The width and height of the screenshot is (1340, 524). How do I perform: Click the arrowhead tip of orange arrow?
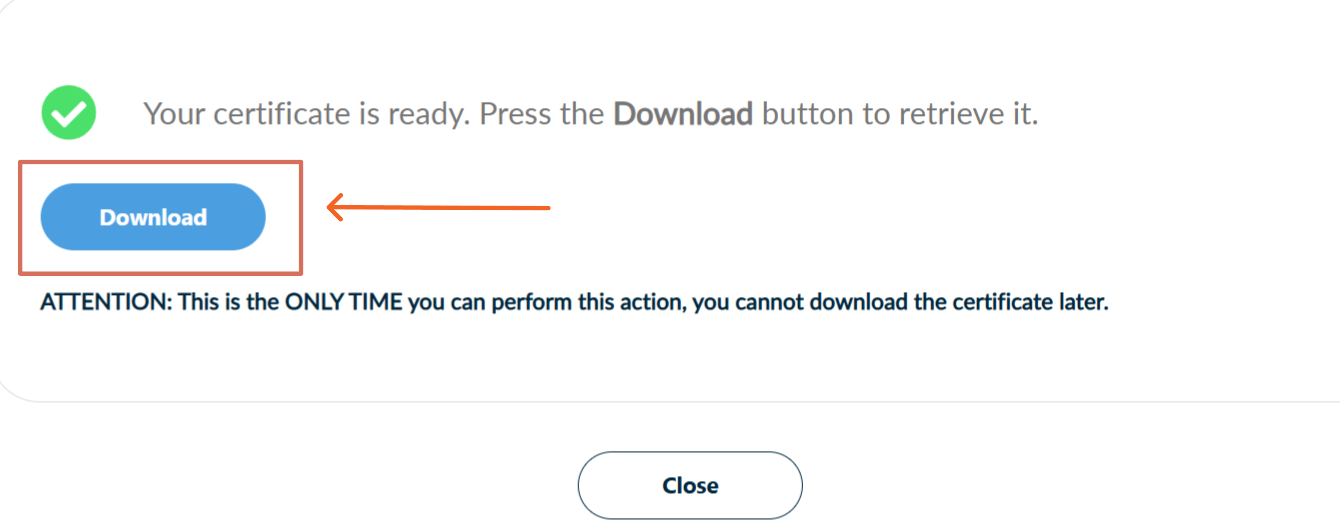331,208
